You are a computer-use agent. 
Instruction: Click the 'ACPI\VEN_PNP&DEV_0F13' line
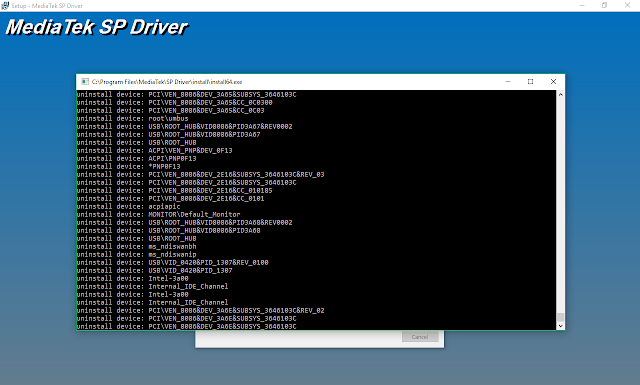155,150
